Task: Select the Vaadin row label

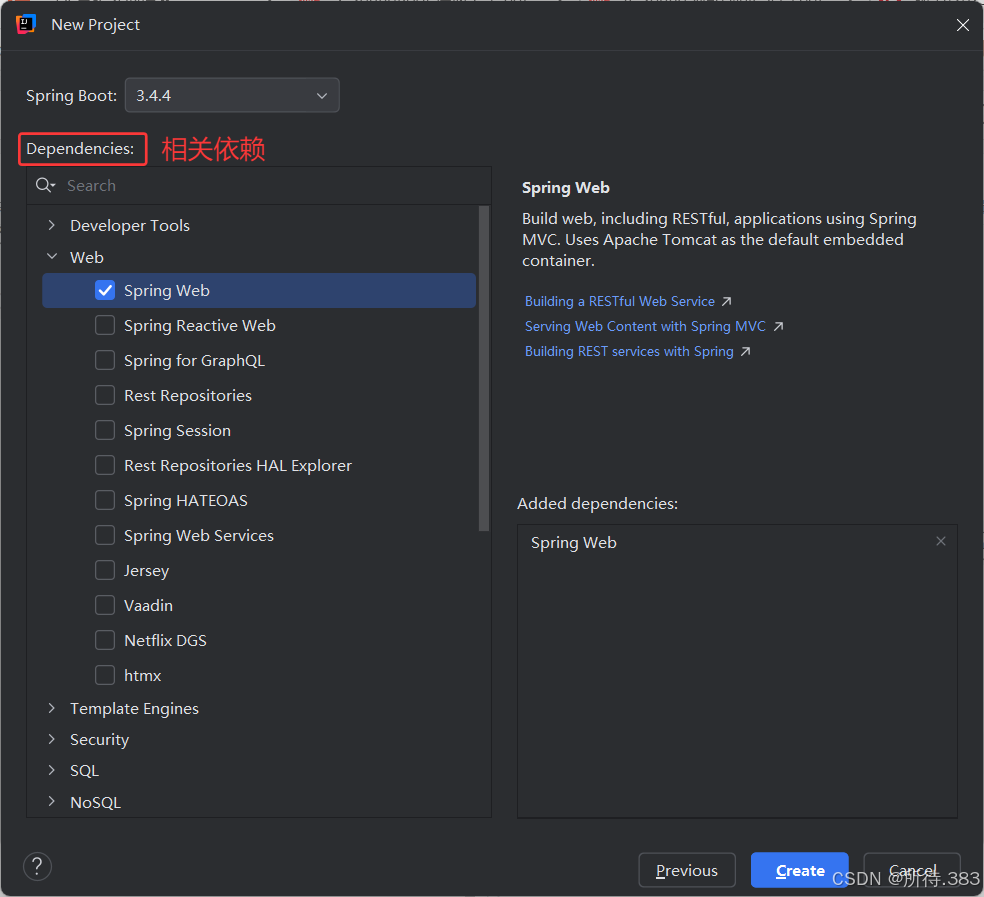Action: (148, 605)
